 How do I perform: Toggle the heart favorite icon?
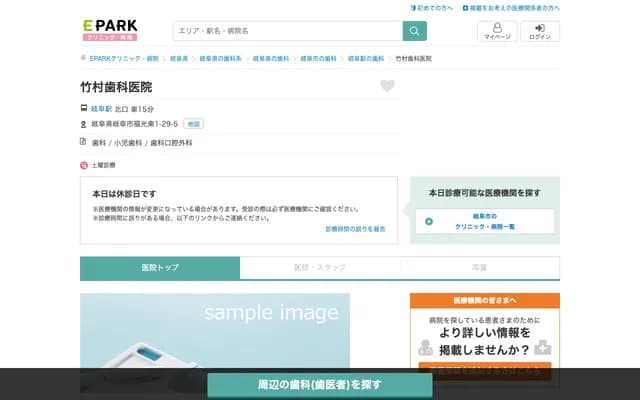point(387,86)
